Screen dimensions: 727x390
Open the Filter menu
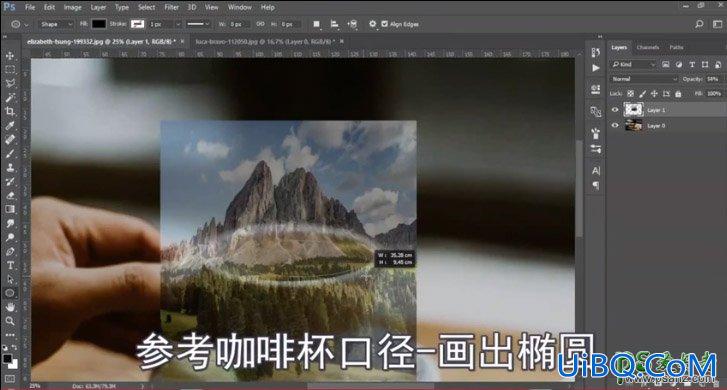coord(172,7)
